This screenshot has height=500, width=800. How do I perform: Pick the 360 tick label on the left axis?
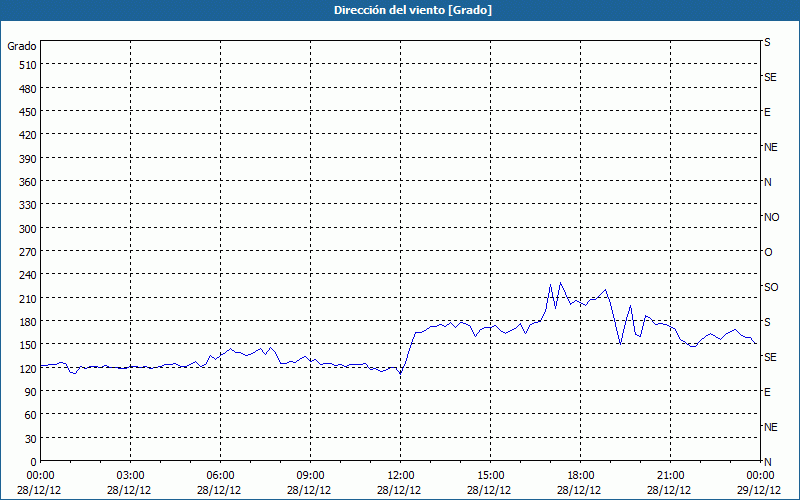[x=29, y=182]
